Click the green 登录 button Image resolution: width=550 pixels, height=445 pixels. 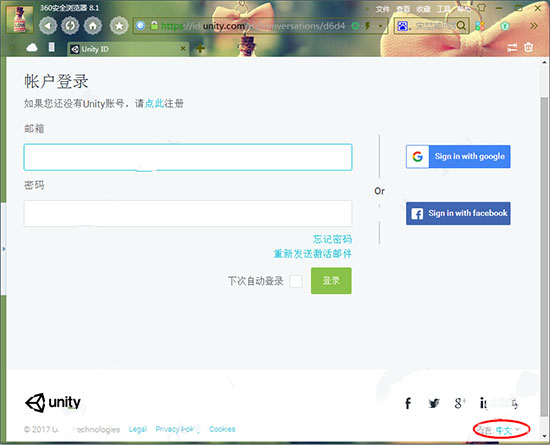point(331,281)
